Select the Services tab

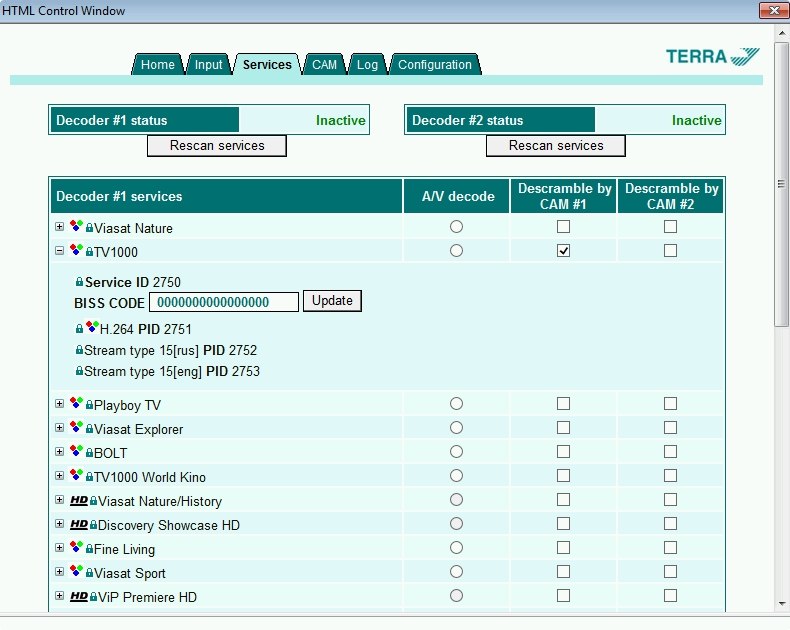[x=267, y=65]
